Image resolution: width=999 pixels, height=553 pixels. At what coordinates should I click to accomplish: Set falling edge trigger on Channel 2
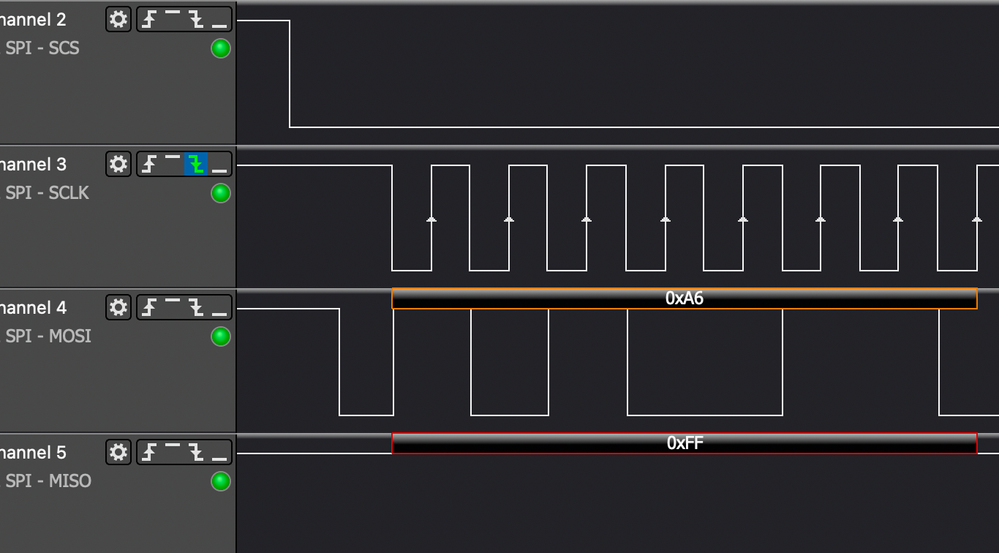[x=196, y=20]
